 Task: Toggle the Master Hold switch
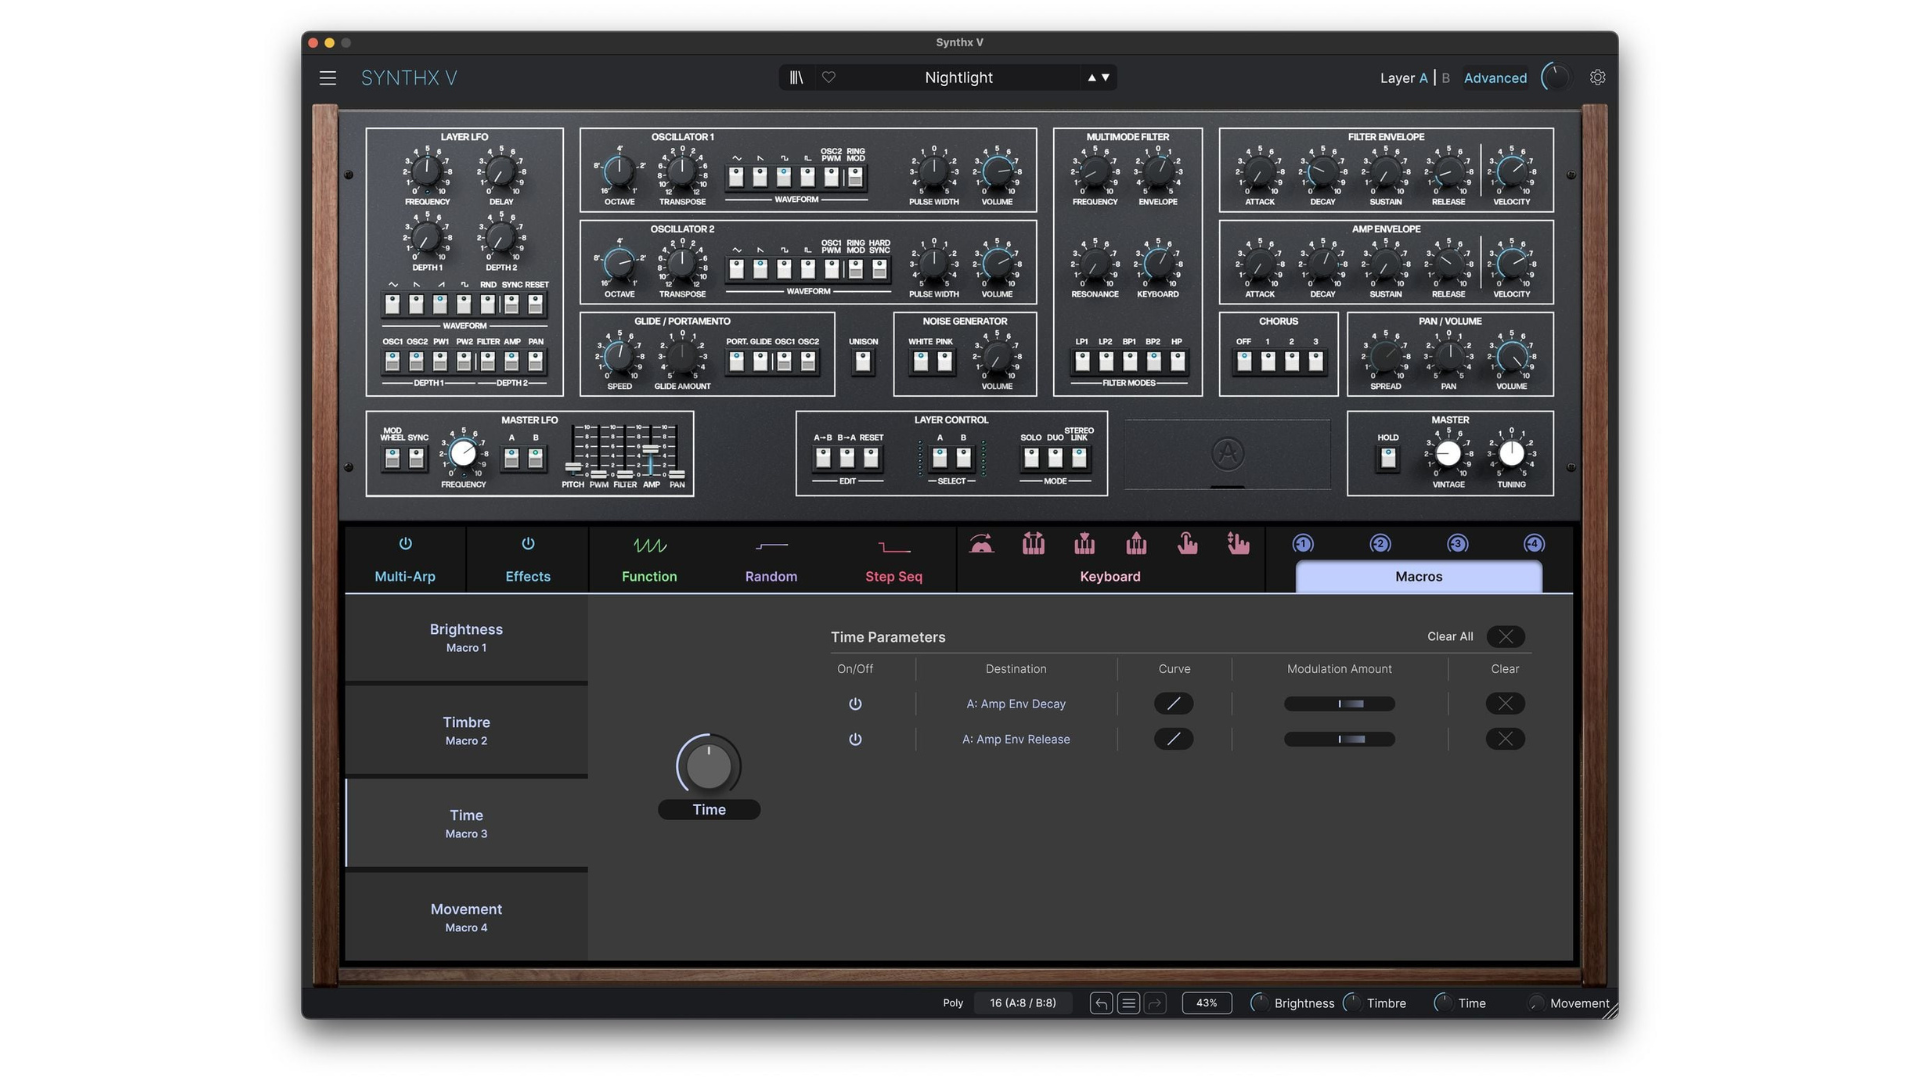[1388, 458]
